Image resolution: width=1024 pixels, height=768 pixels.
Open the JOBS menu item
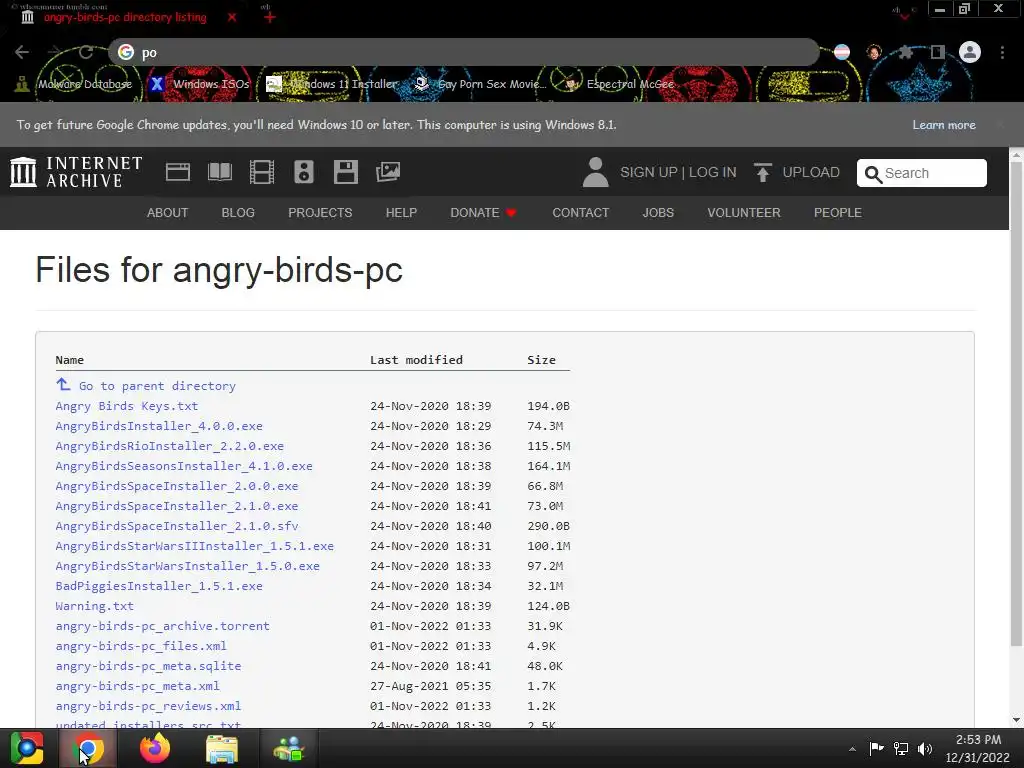tap(658, 213)
